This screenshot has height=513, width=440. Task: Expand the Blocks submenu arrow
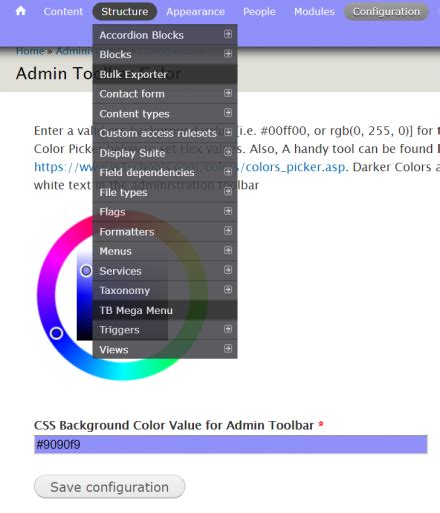(228, 54)
